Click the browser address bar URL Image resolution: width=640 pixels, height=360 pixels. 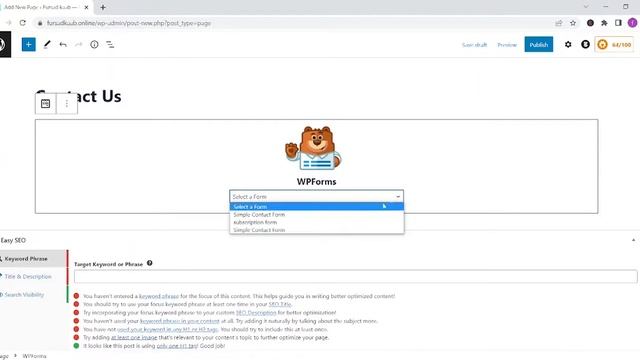tap(129, 23)
